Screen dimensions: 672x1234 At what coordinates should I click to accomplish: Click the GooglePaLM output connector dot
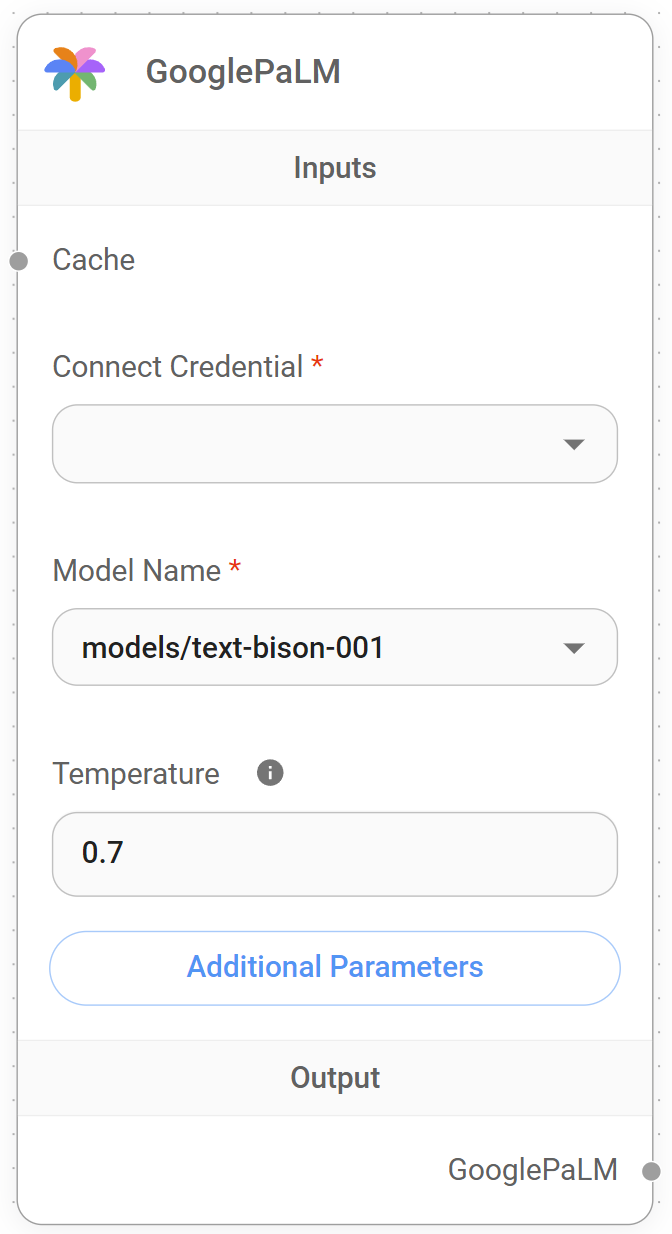click(651, 1171)
